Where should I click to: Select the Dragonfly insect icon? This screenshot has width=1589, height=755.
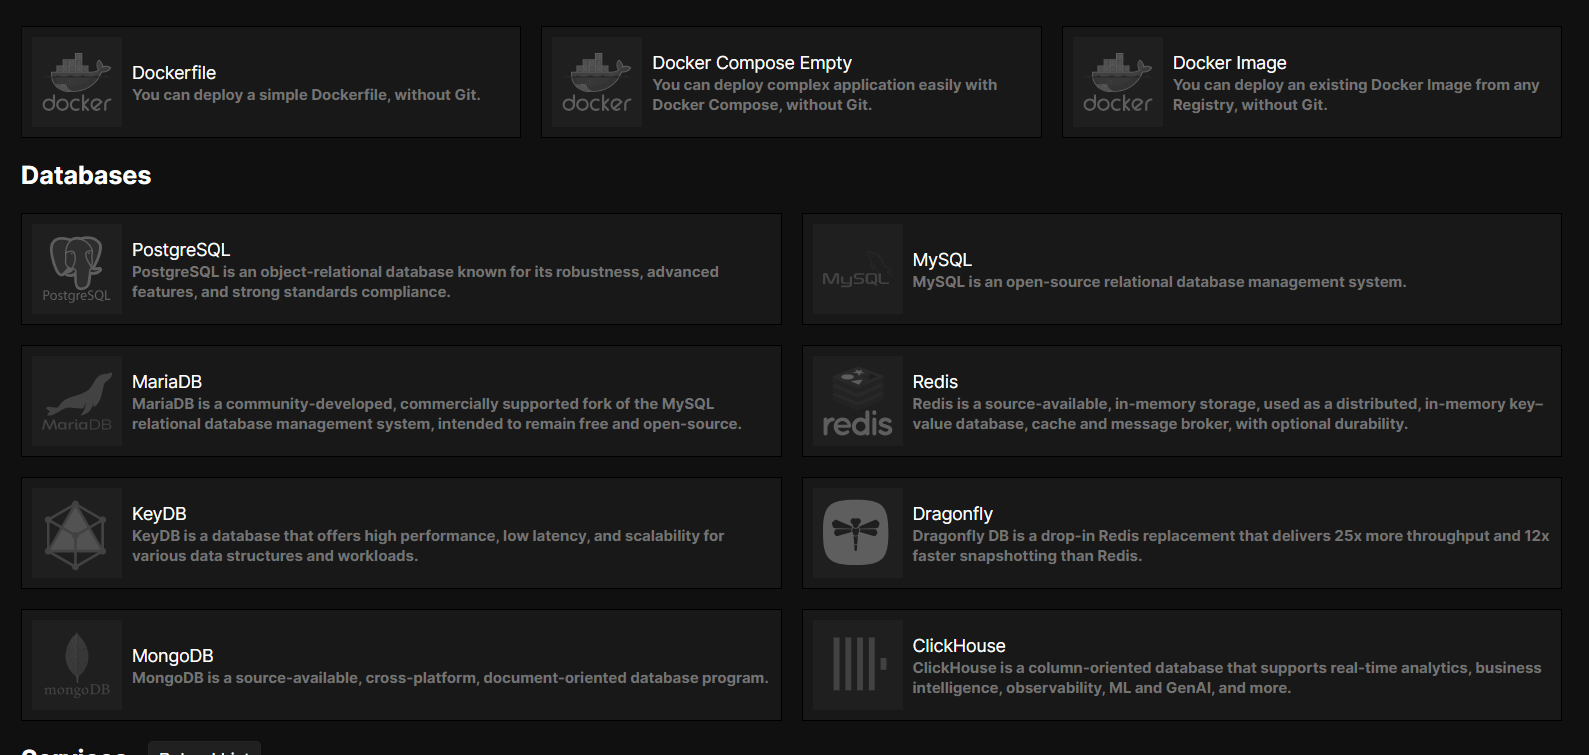coord(857,533)
